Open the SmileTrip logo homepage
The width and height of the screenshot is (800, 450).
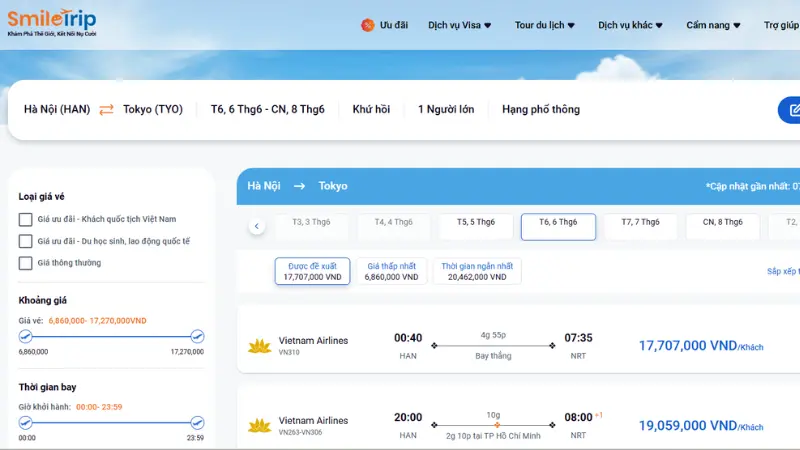coord(52,22)
